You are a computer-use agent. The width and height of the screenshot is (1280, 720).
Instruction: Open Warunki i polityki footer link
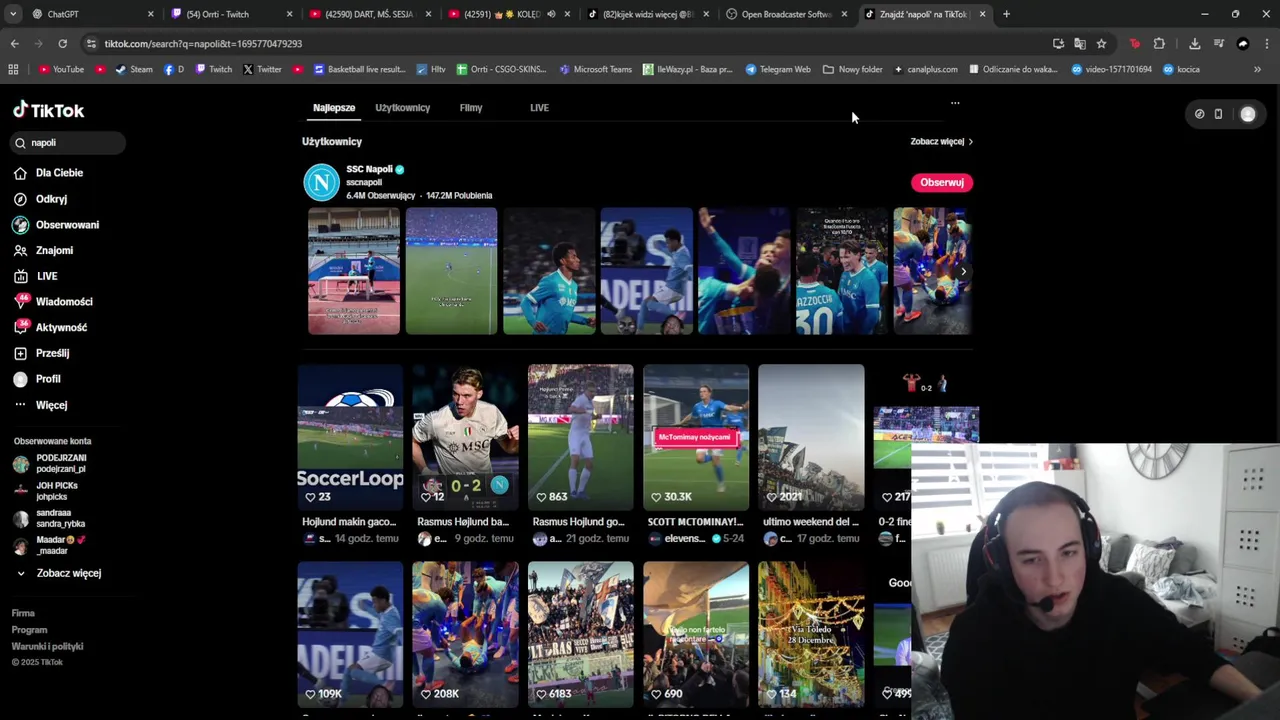pyautogui.click(x=47, y=646)
